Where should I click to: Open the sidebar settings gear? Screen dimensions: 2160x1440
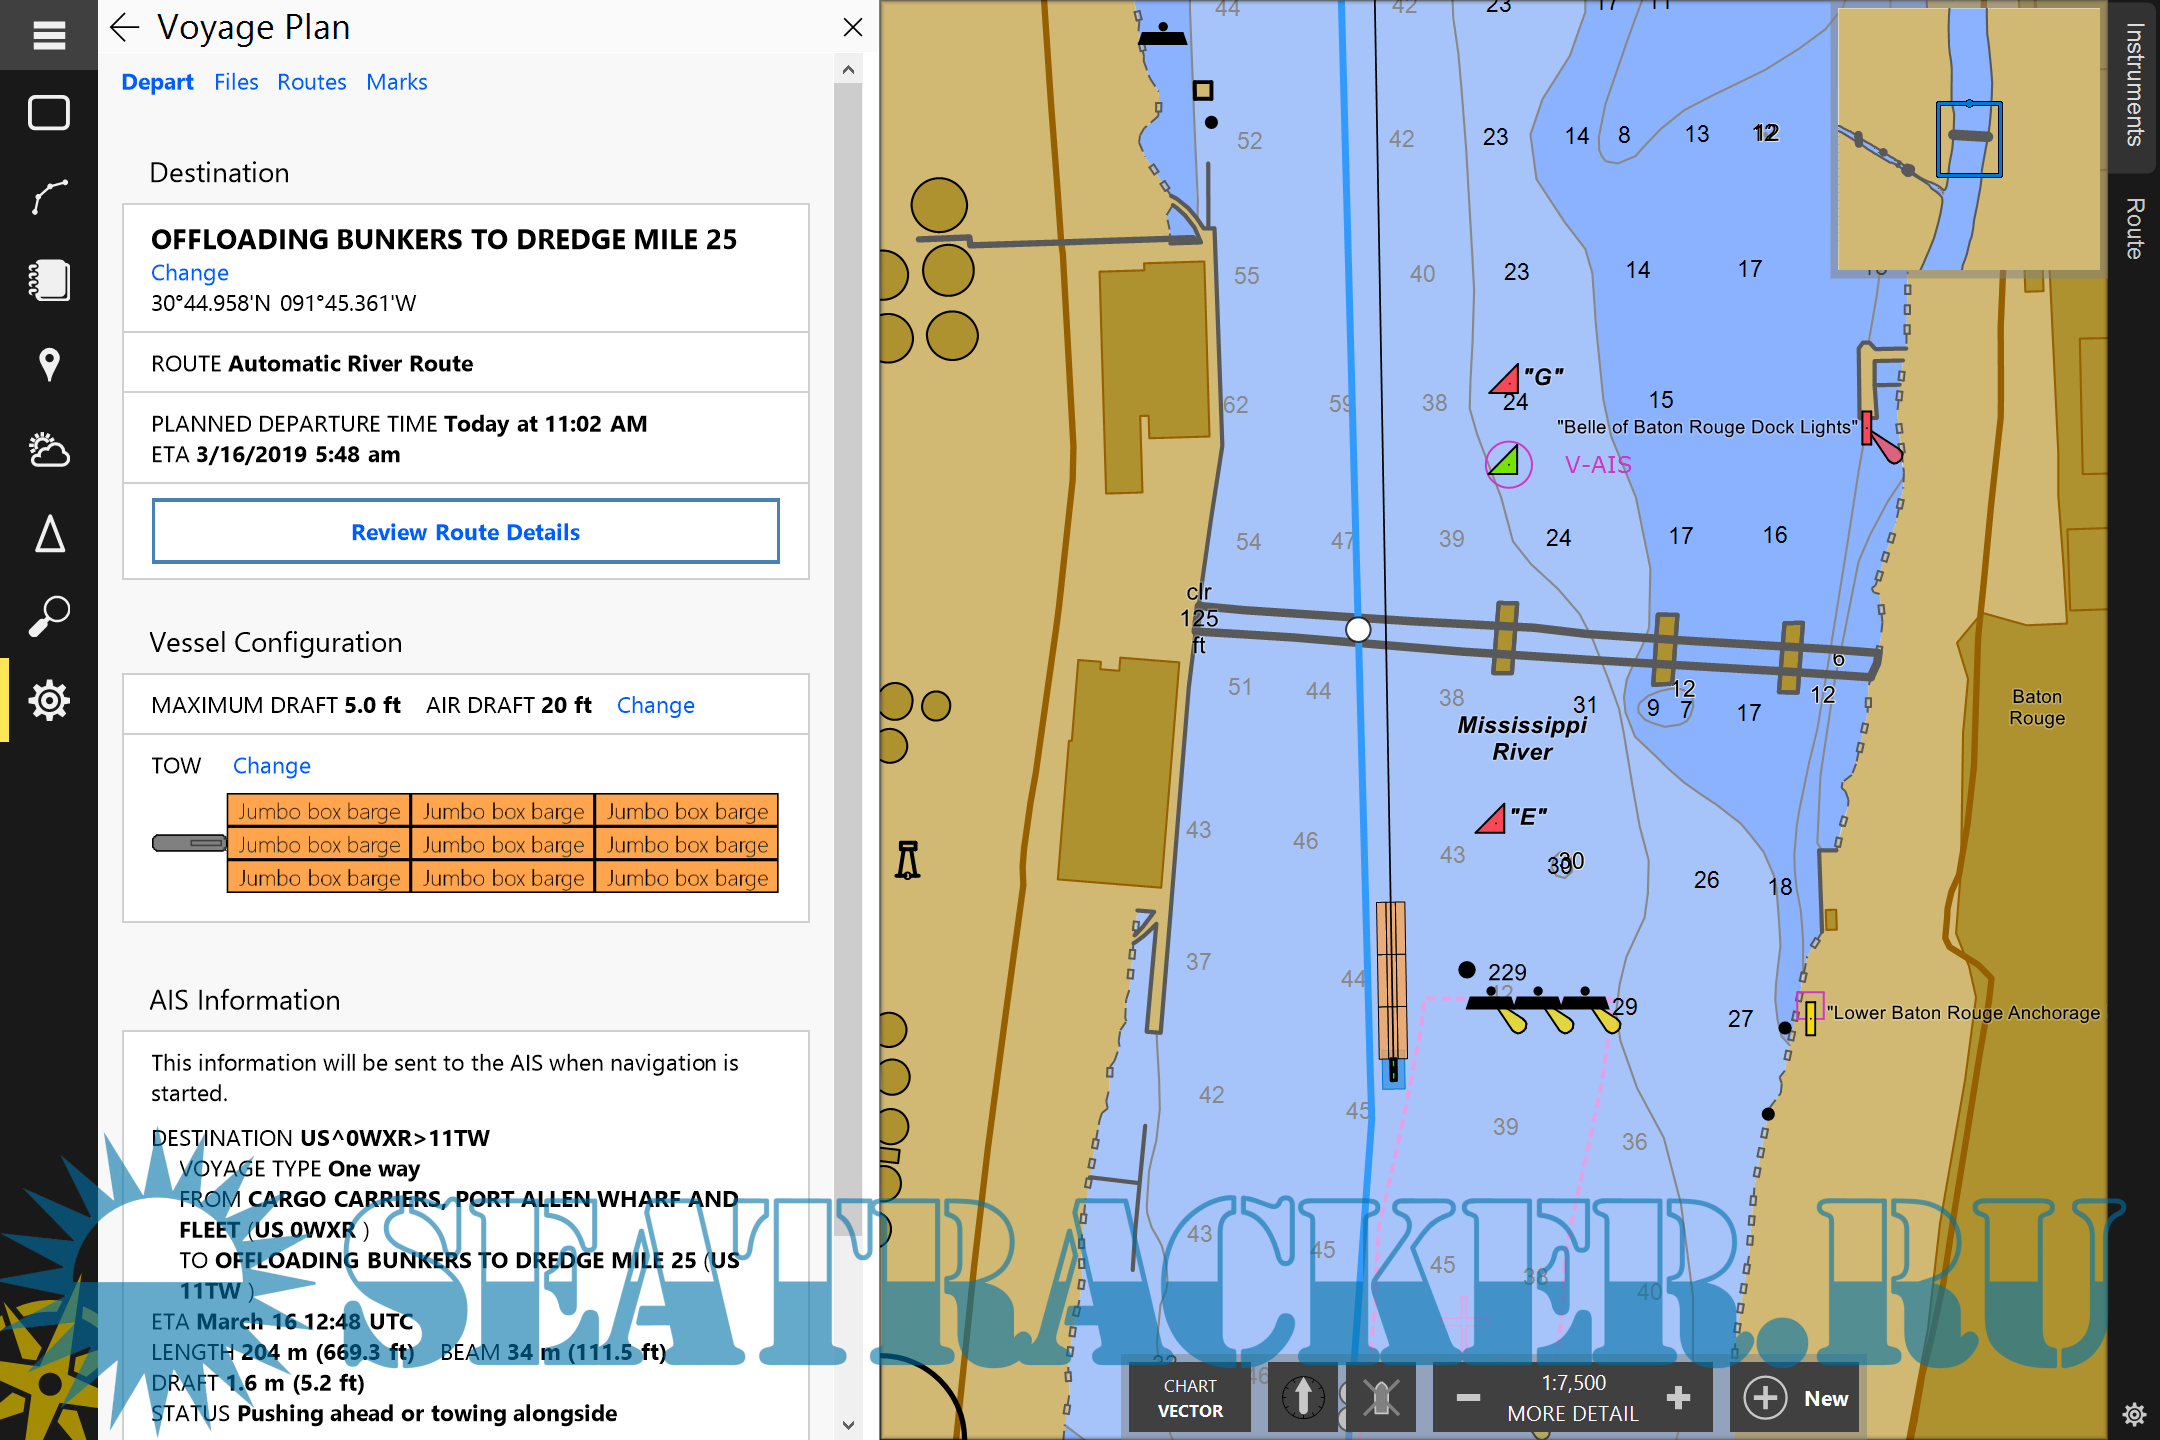click(48, 700)
